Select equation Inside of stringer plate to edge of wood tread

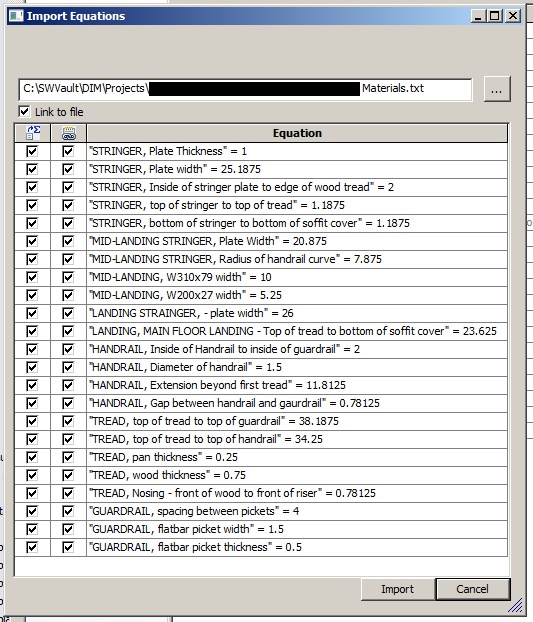[x=297, y=187]
